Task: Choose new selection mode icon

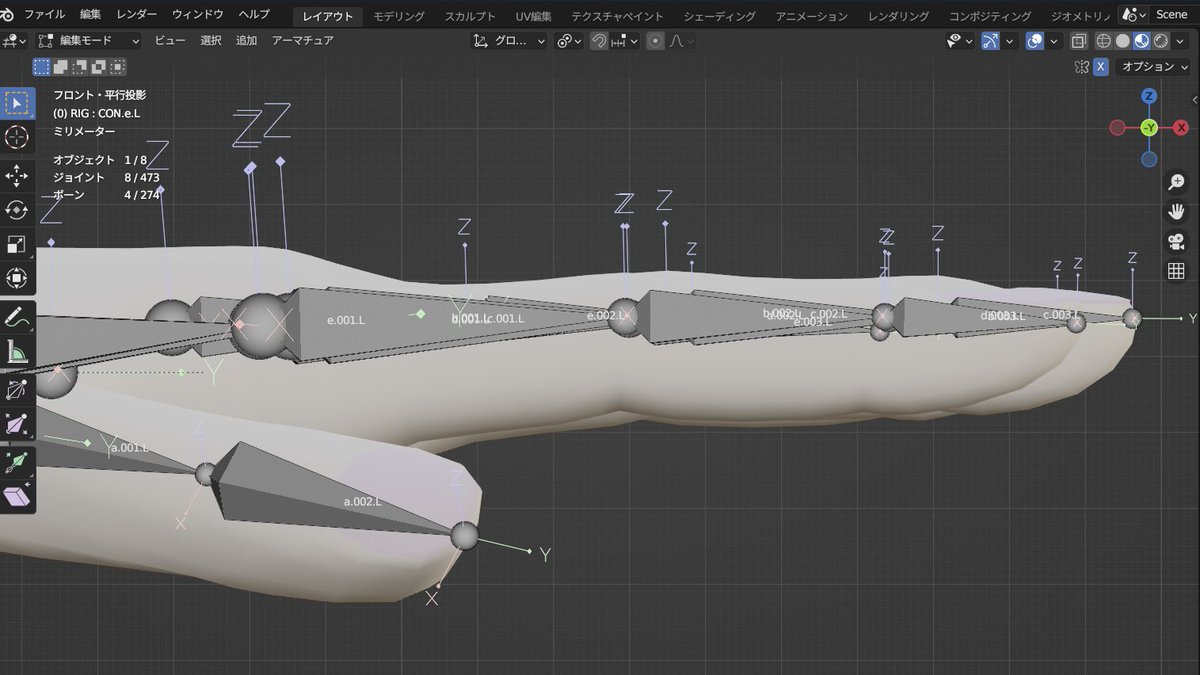Action: coord(42,67)
